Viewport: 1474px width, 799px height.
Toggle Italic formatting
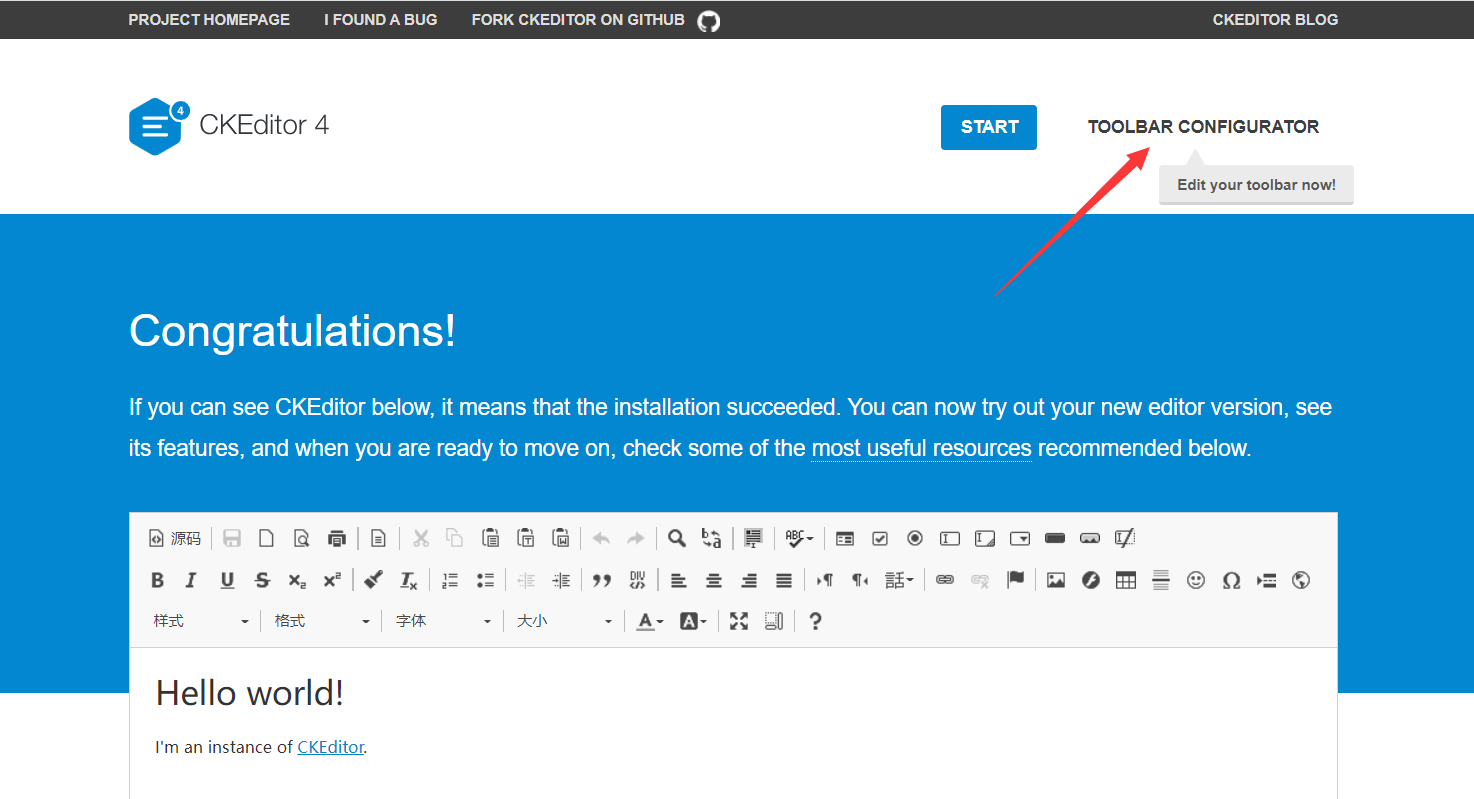(191, 580)
